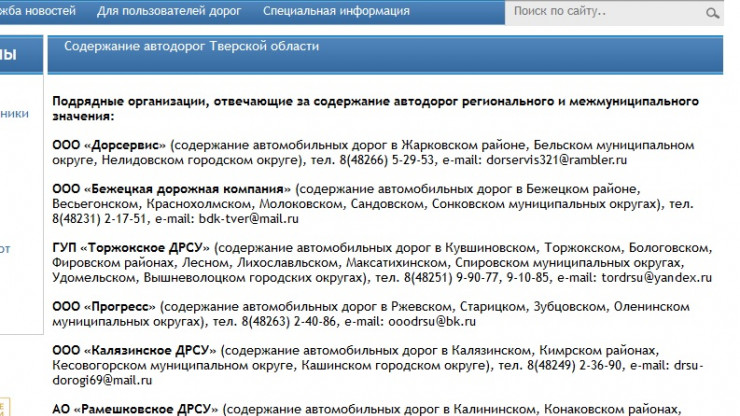
Task: Click the phone number 8(48251) 9-90-77
Action: [x=451, y=278]
